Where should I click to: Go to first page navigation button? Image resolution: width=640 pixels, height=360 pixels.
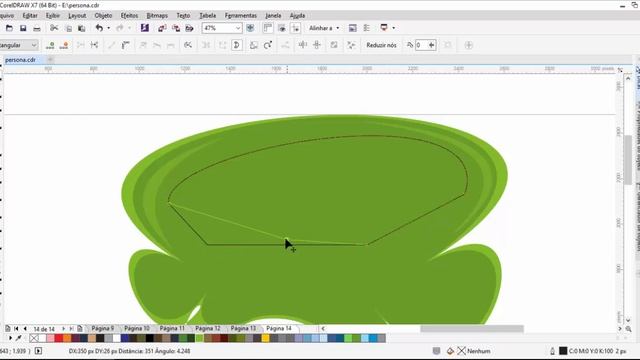[x=16, y=329]
